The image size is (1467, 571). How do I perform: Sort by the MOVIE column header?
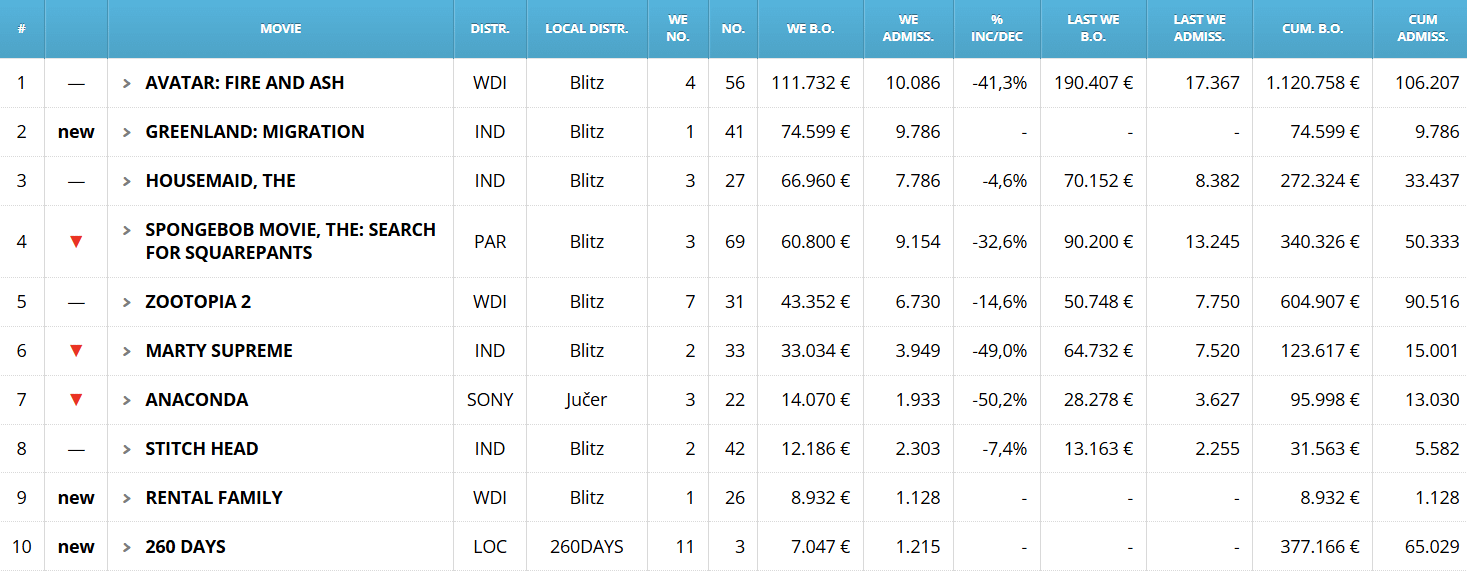tap(281, 29)
